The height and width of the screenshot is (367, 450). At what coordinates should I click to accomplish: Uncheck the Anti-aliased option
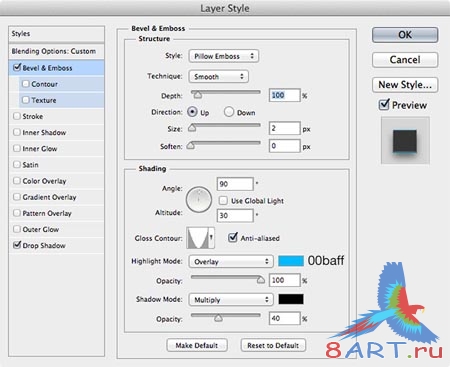(x=233, y=238)
